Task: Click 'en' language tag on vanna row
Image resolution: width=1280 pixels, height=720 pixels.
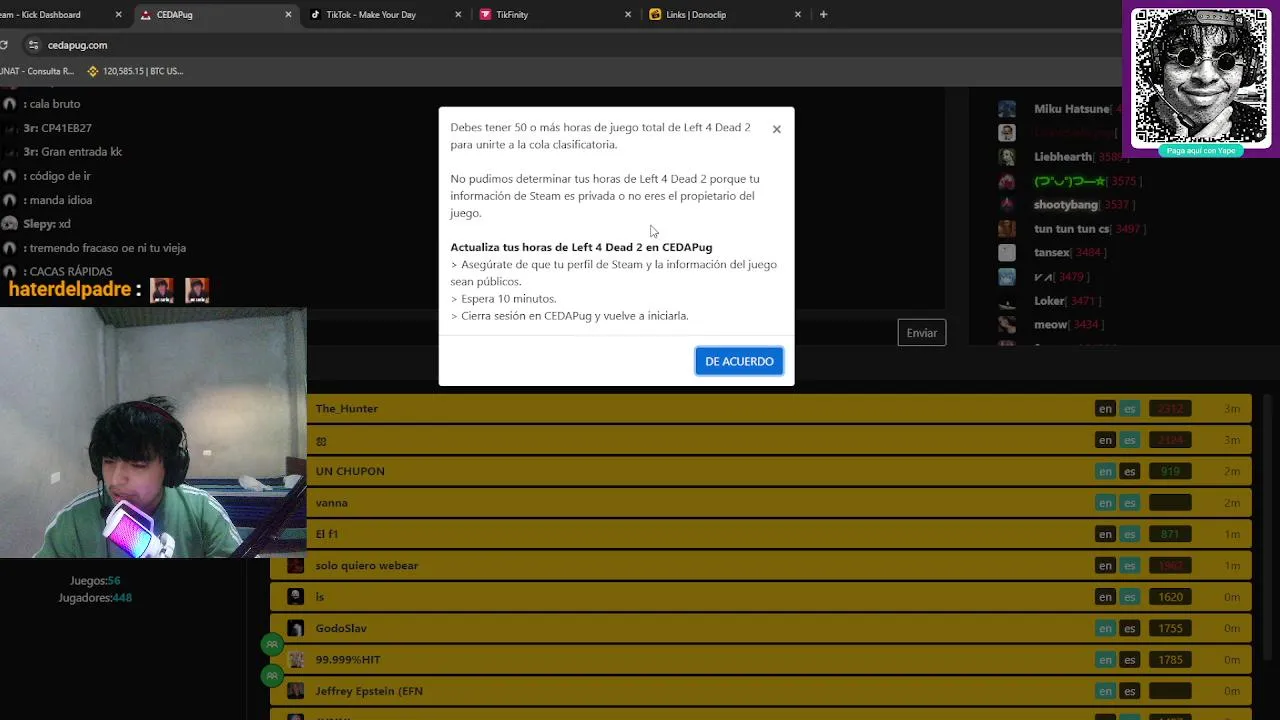Action: (1105, 503)
